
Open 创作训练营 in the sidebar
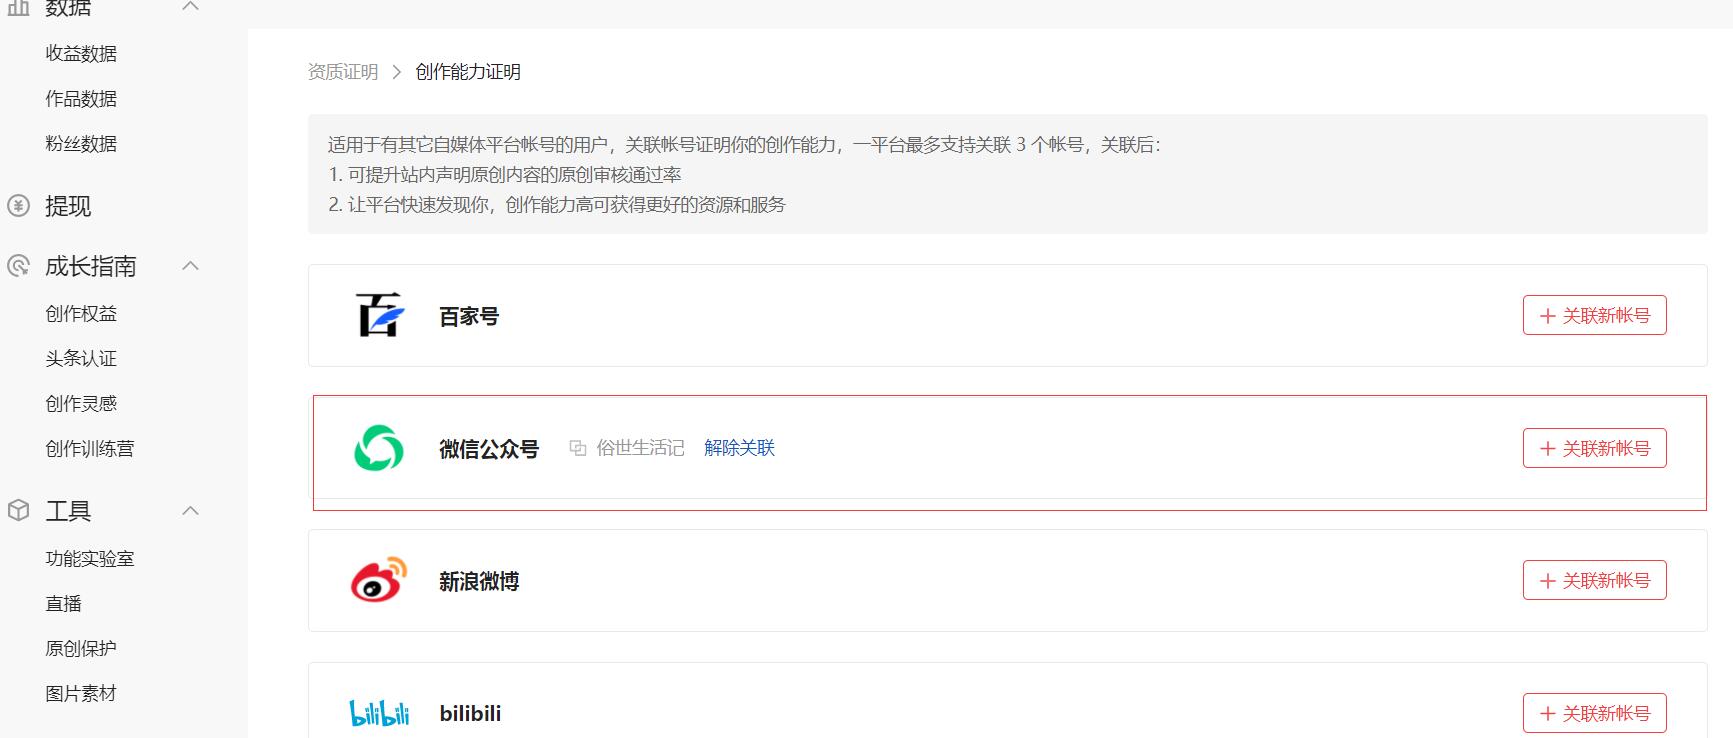click(90, 449)
